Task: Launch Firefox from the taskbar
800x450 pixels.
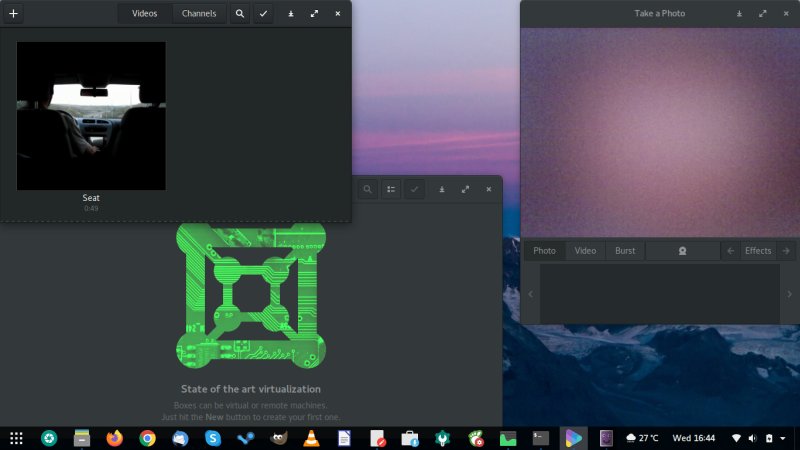Action: coord(114,438)
